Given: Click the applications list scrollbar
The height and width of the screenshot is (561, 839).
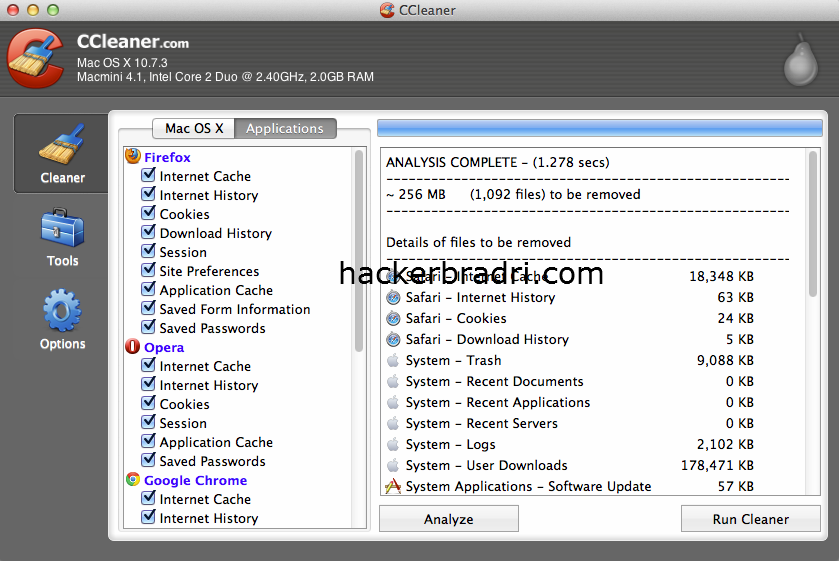Looking at the screenshot, I should 359,250.
